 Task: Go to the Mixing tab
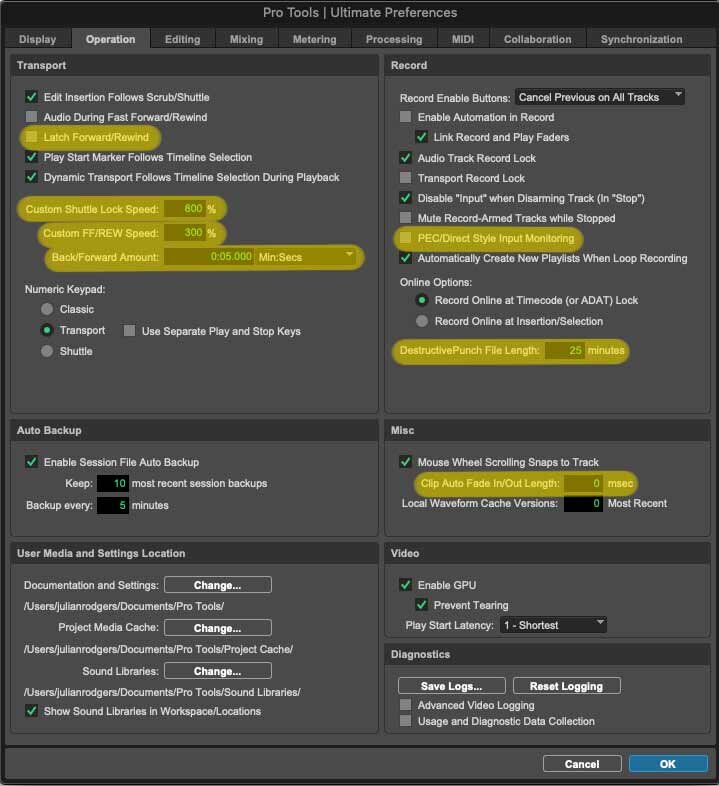pos(246,39)
